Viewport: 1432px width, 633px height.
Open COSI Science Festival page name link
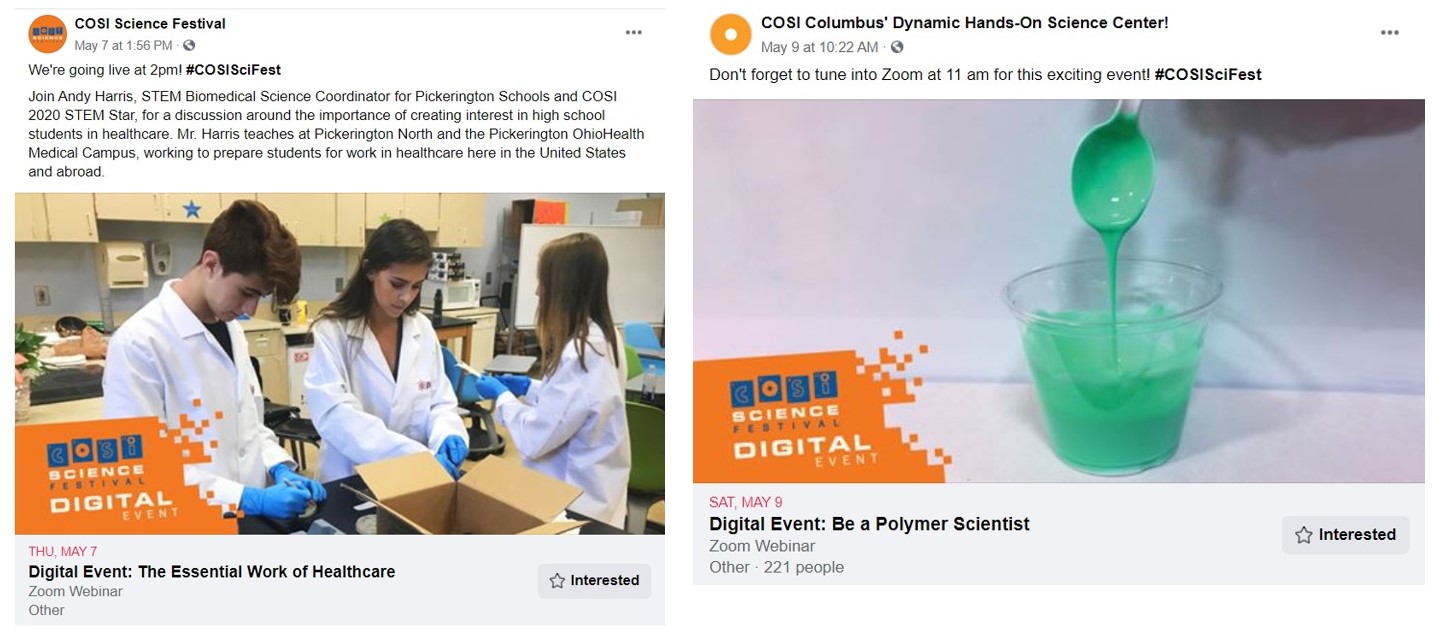click(x=150, y=23)
